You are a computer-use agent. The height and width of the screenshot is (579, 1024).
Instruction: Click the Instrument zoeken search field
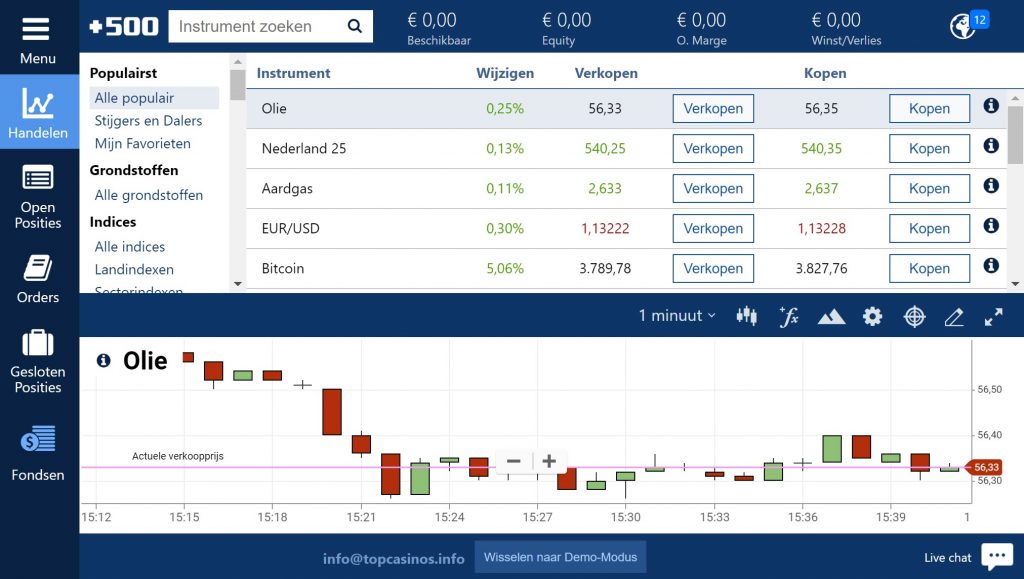258,27
